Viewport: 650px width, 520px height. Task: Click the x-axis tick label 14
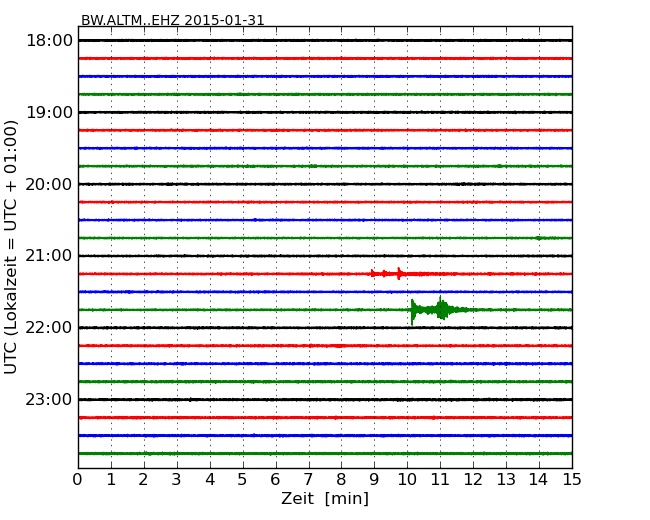(538, 479)
